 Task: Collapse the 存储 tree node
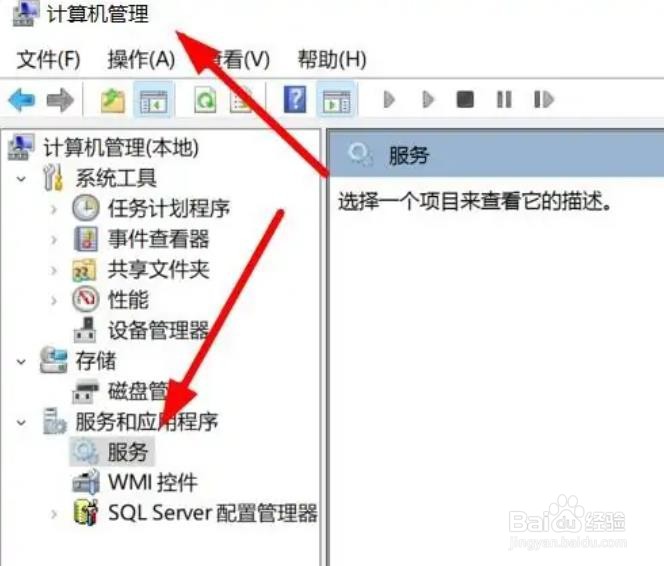(x=21, y=362)
